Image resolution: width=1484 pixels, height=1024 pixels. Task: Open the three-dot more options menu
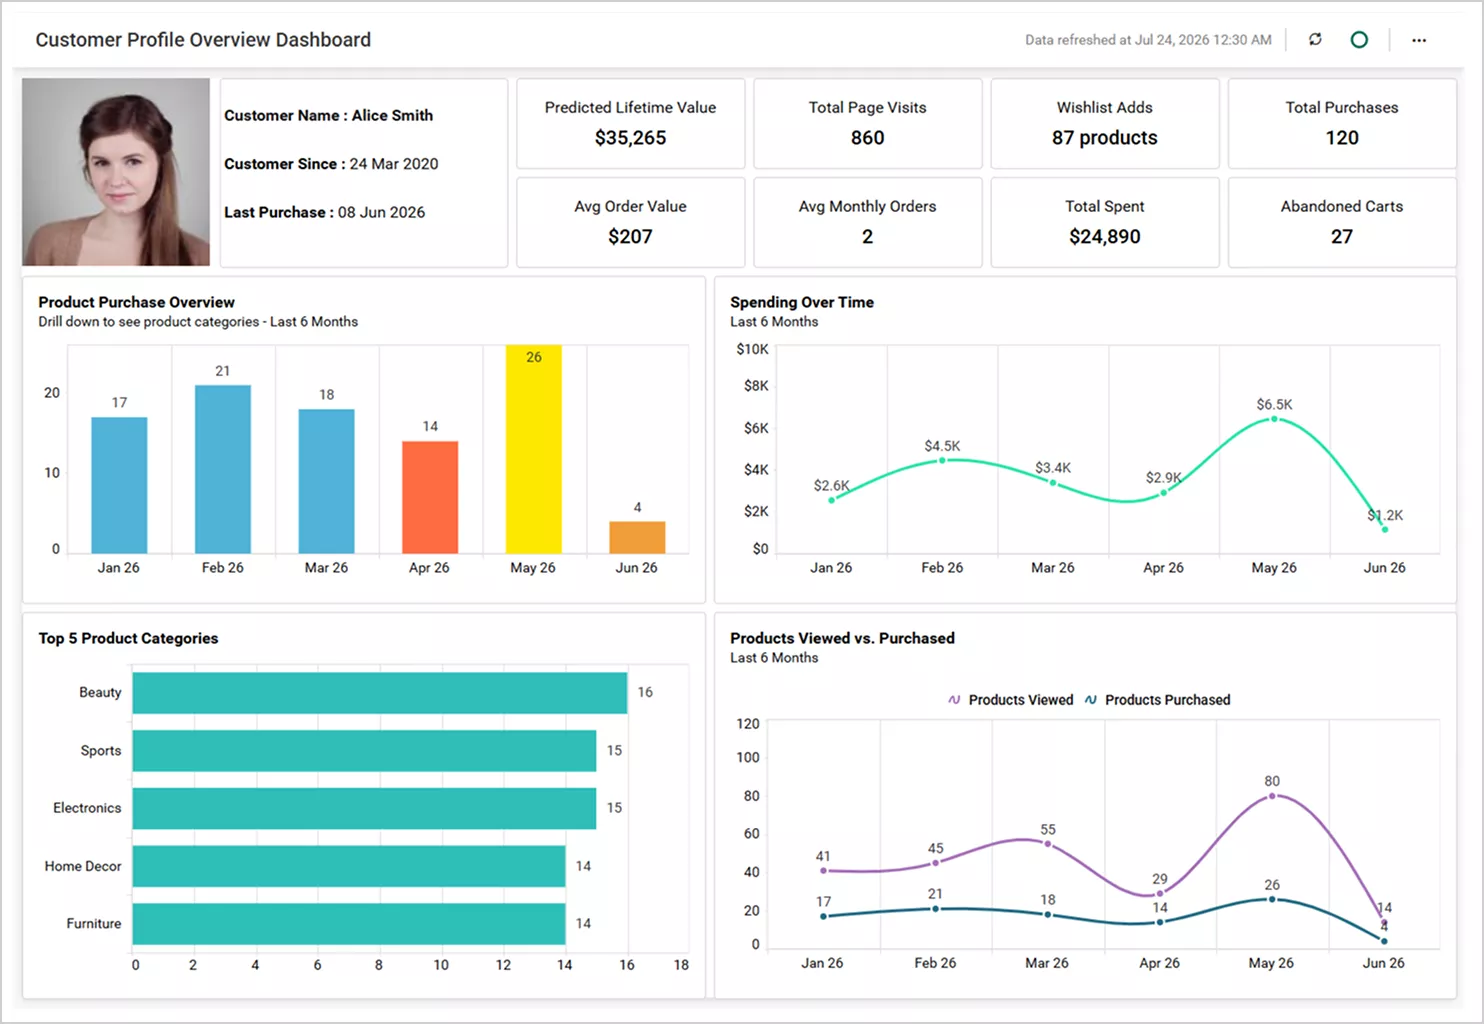click(1419, 40)
